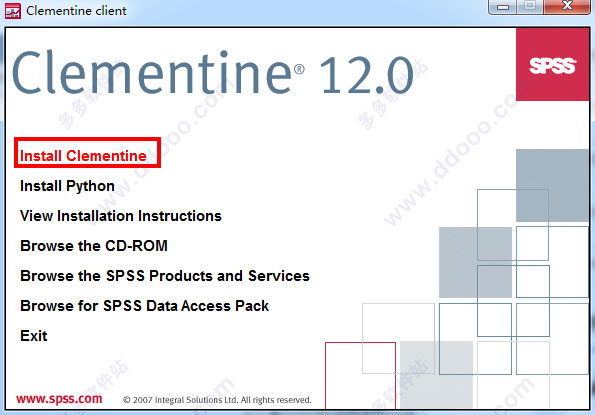Click the 2007 Integral Solutions copyright text
This screenshot has width=595, height=415.
217,400
